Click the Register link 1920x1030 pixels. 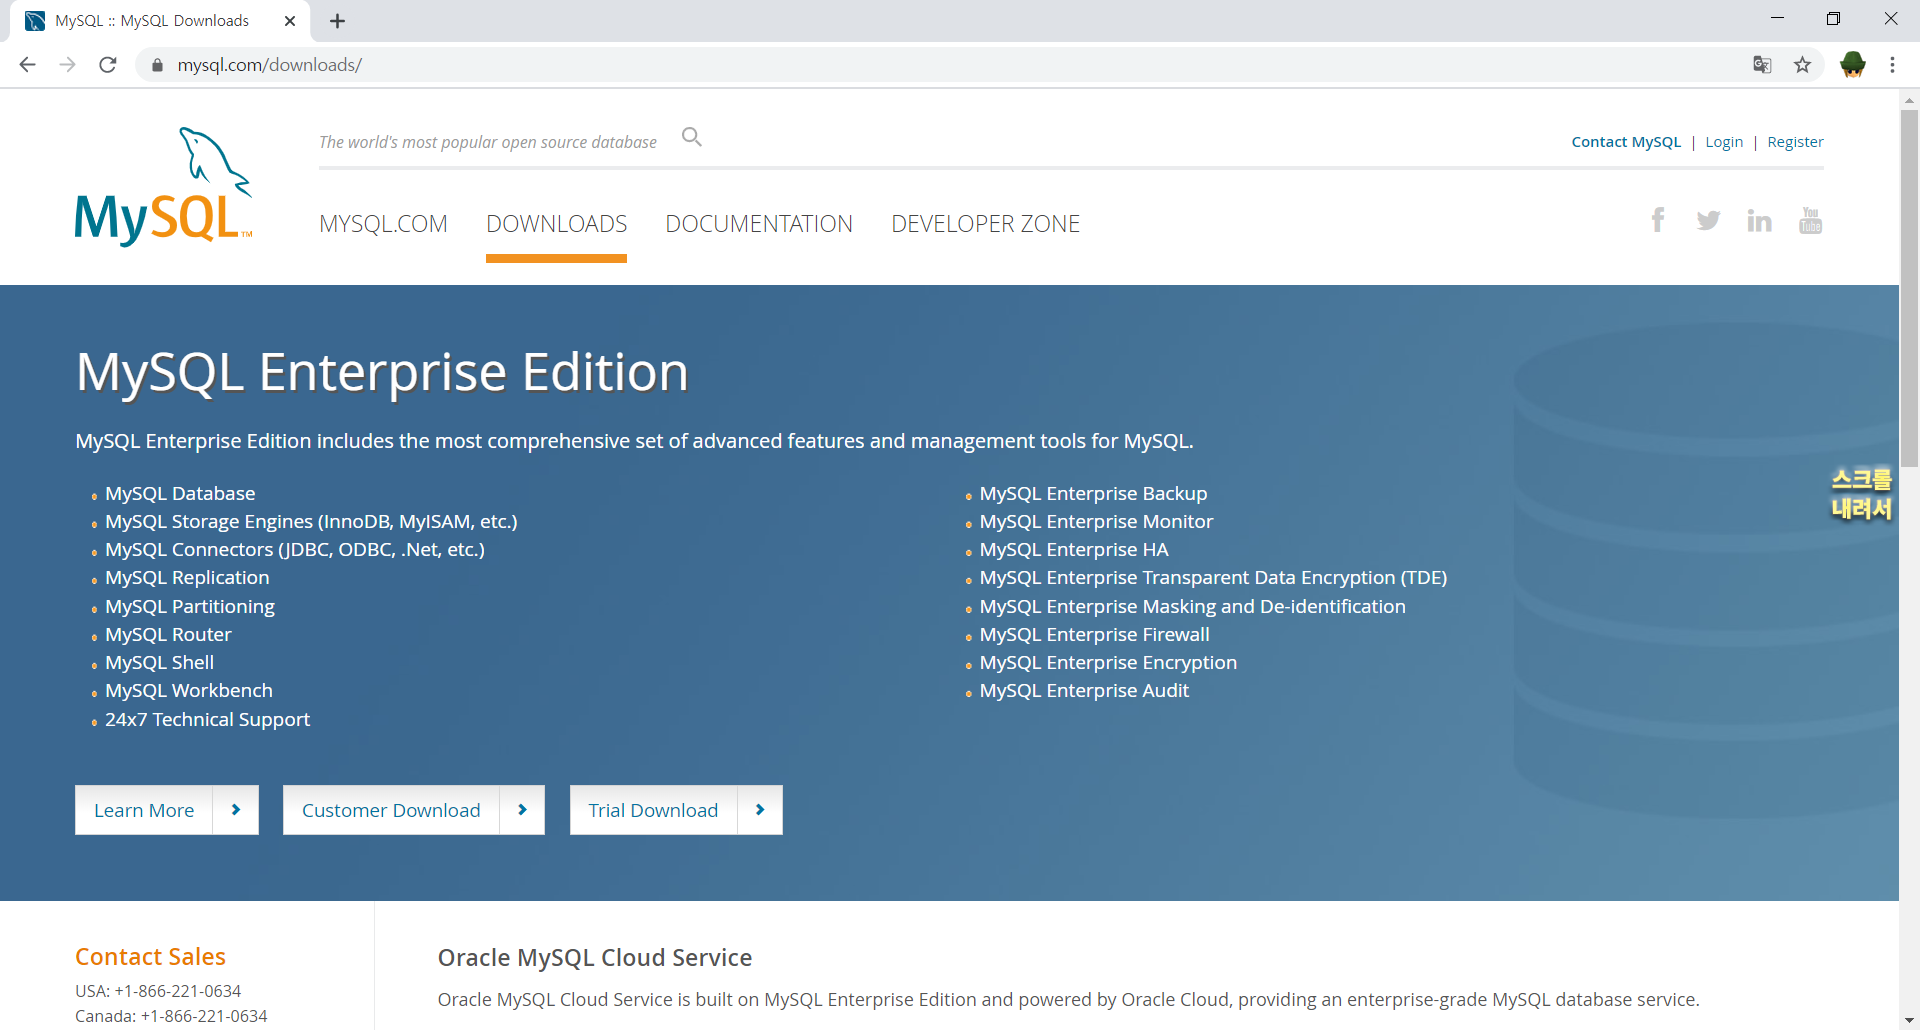[1795, 142]
